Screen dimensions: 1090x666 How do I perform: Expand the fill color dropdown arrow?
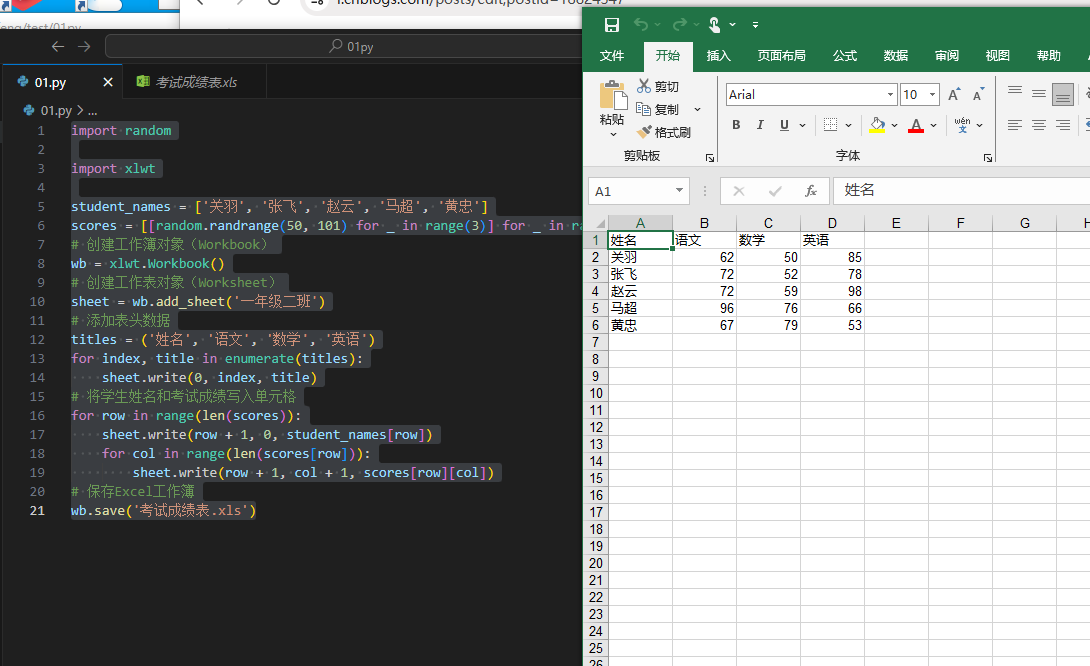[895, 125]
